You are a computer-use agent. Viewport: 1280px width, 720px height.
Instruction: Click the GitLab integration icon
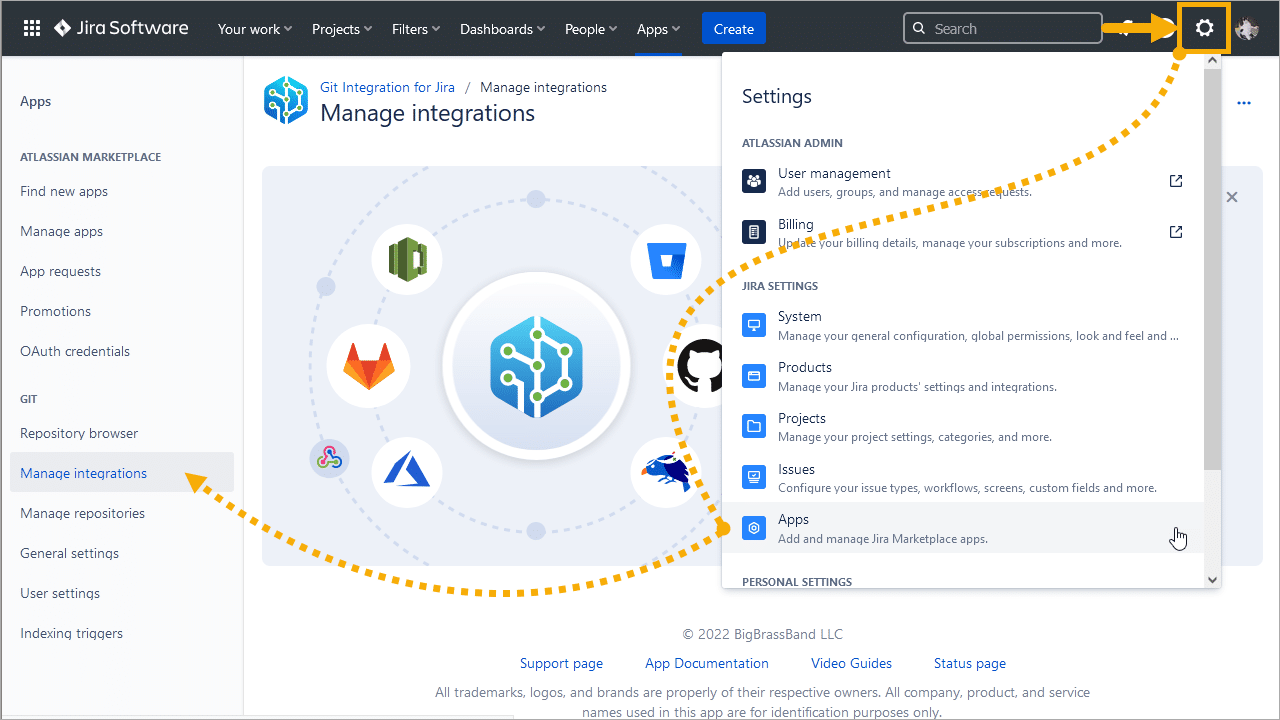tap(369, 364)
